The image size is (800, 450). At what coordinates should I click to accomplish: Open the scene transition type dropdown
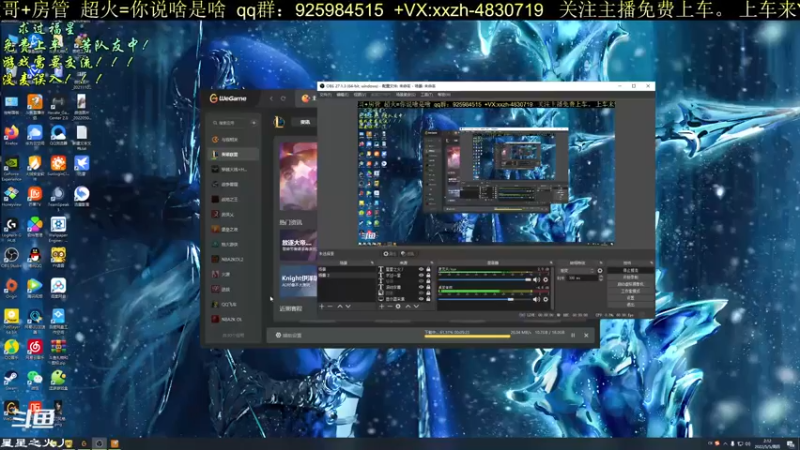point(577,270)
